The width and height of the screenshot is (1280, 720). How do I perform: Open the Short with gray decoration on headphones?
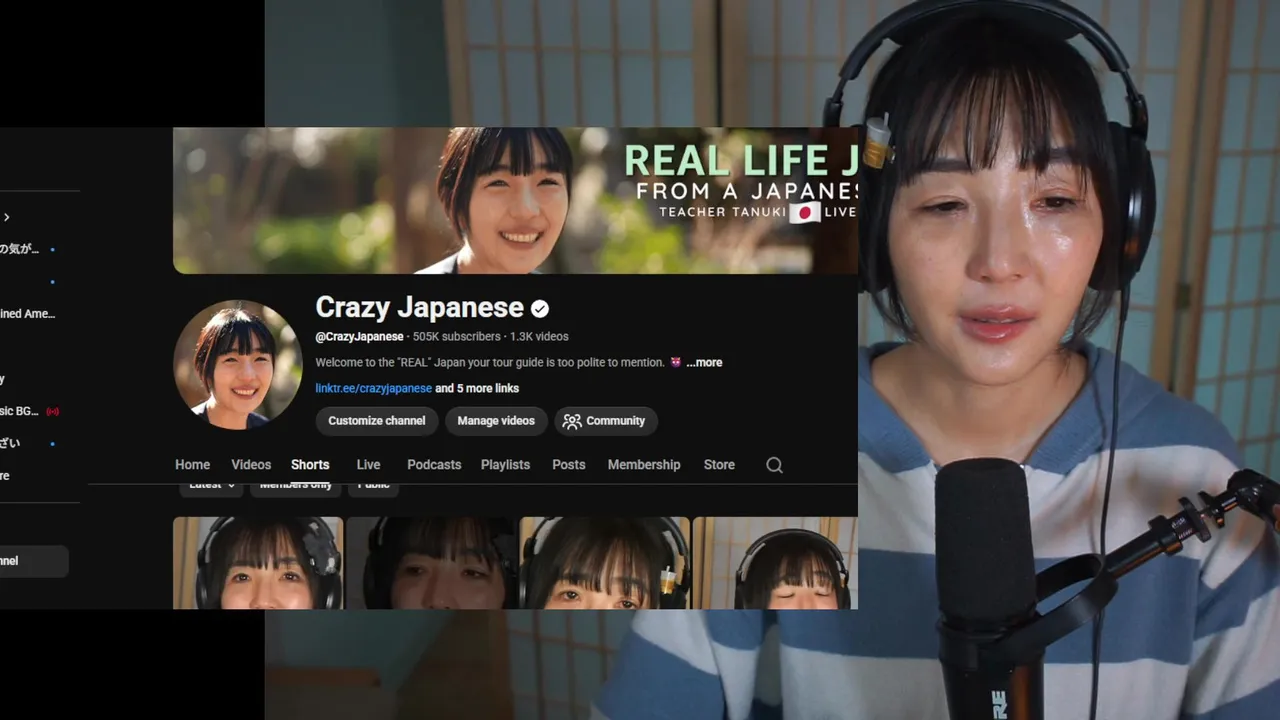pos(258,563)
